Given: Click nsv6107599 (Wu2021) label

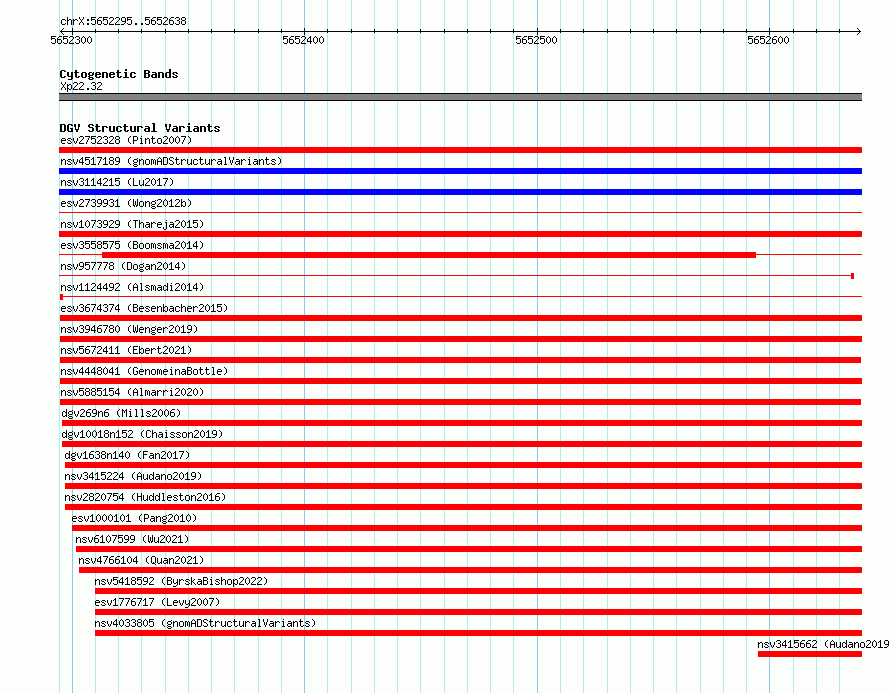Looking at the screenshot, I should click(x=132, y=539).
